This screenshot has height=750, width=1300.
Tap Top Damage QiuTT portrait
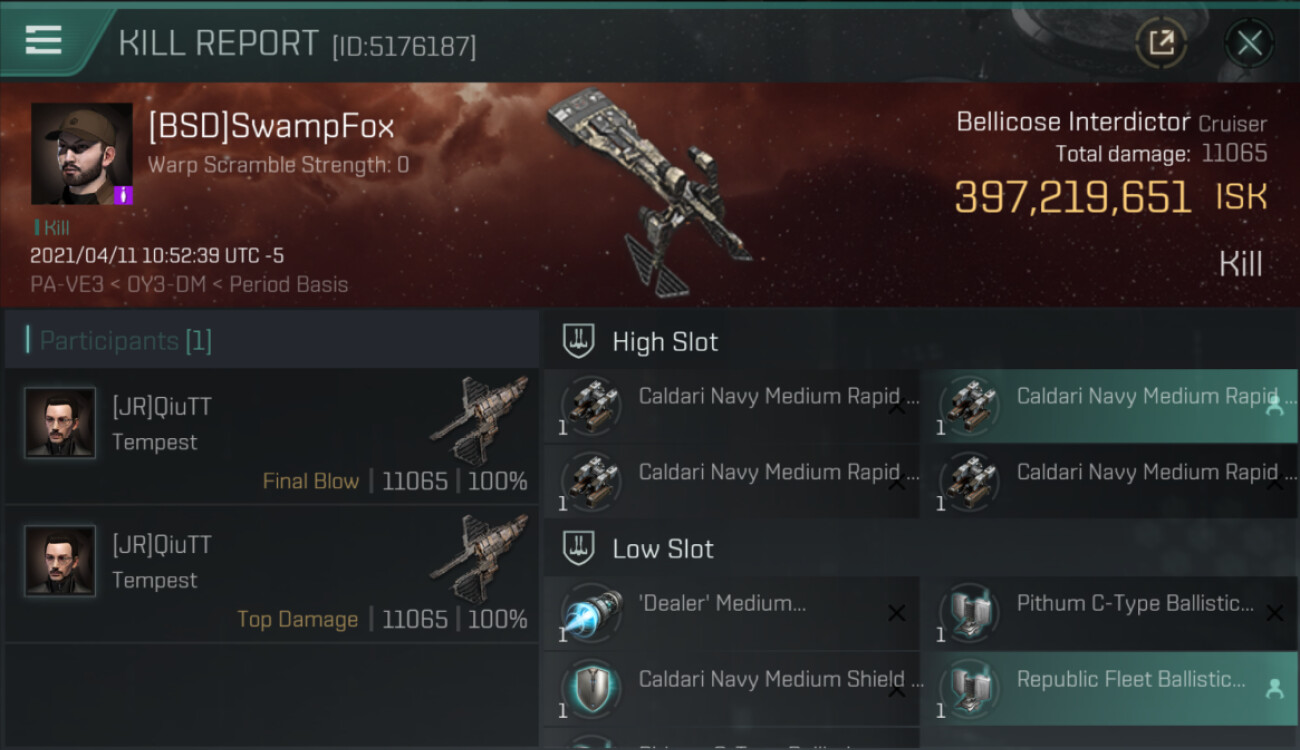[x=60, y=561]
